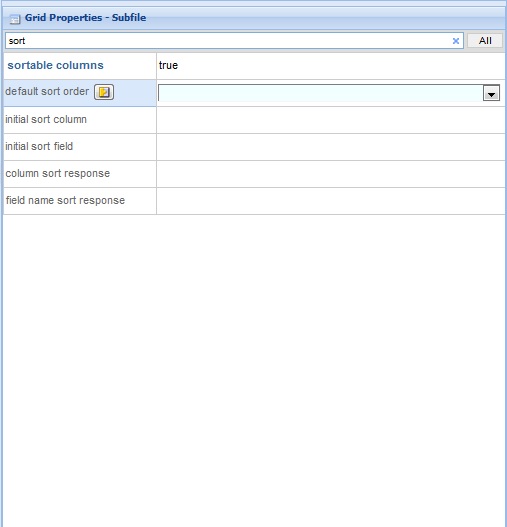Image resolution: width=507 pixels, height=527 pixels.
Task: Edit the field name sort response value cell
Action: point(330,201)
